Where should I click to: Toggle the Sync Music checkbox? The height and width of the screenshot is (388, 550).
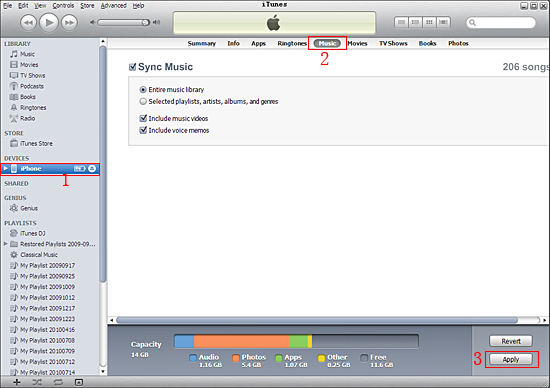(x=132, y=67)
